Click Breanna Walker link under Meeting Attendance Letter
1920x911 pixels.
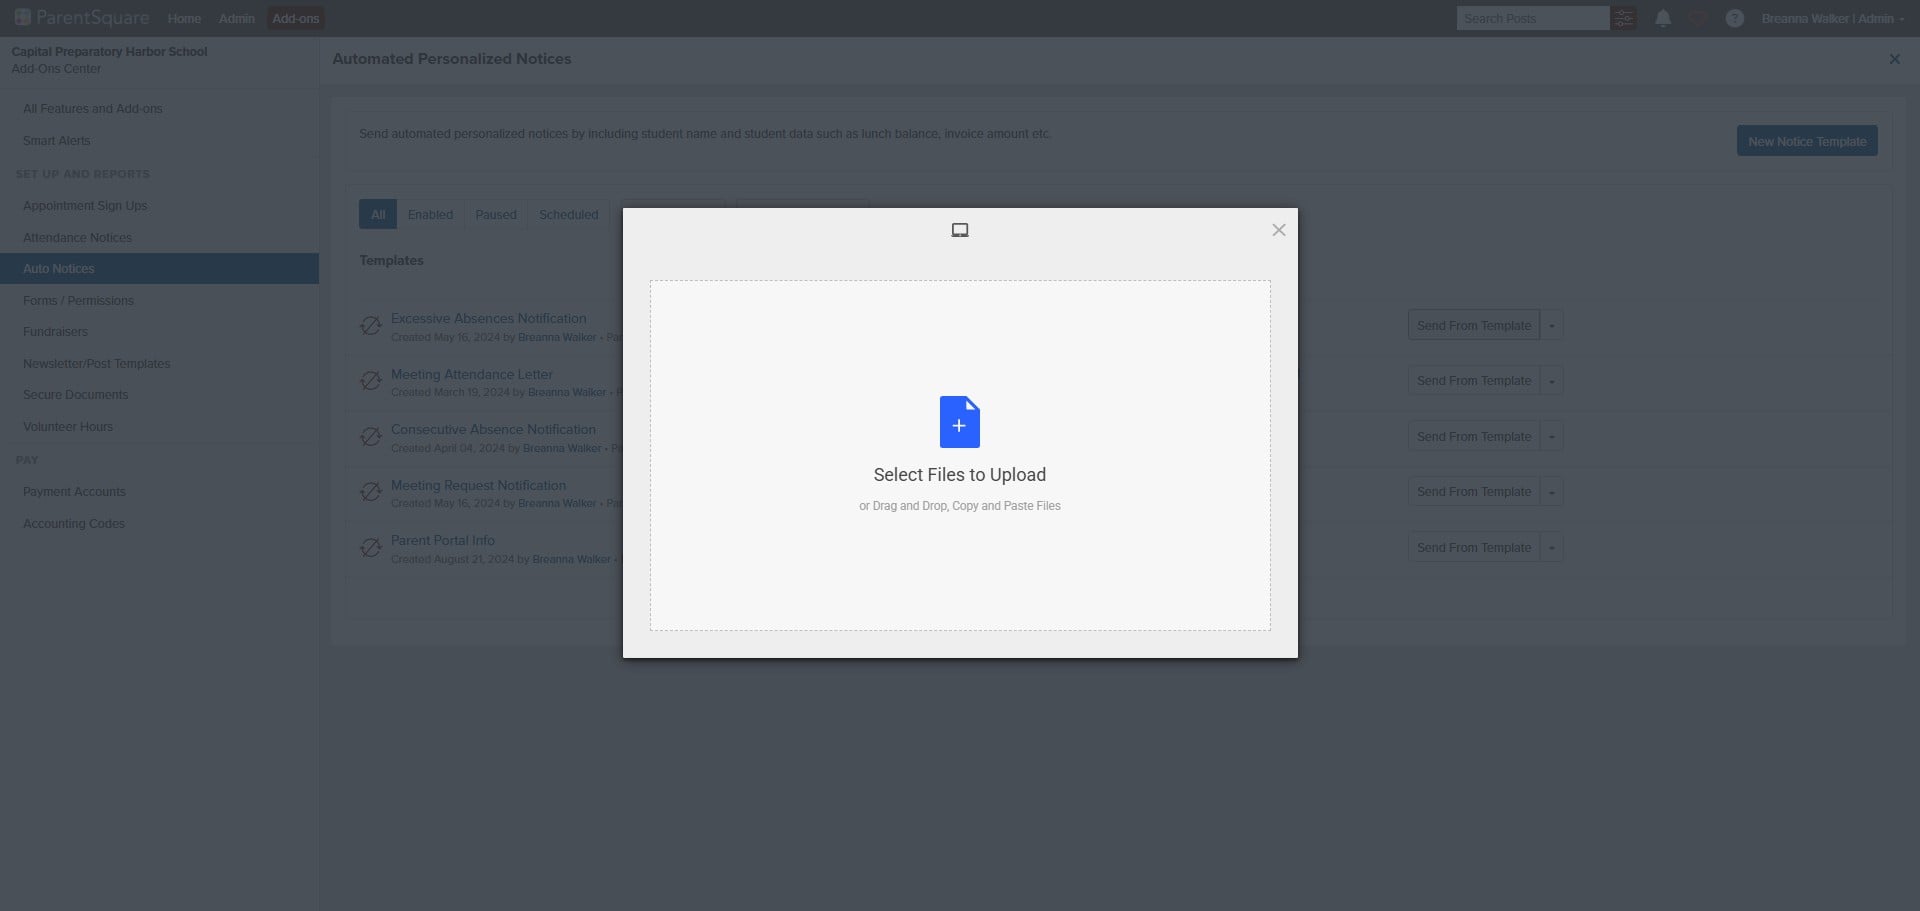coord(567,392)
